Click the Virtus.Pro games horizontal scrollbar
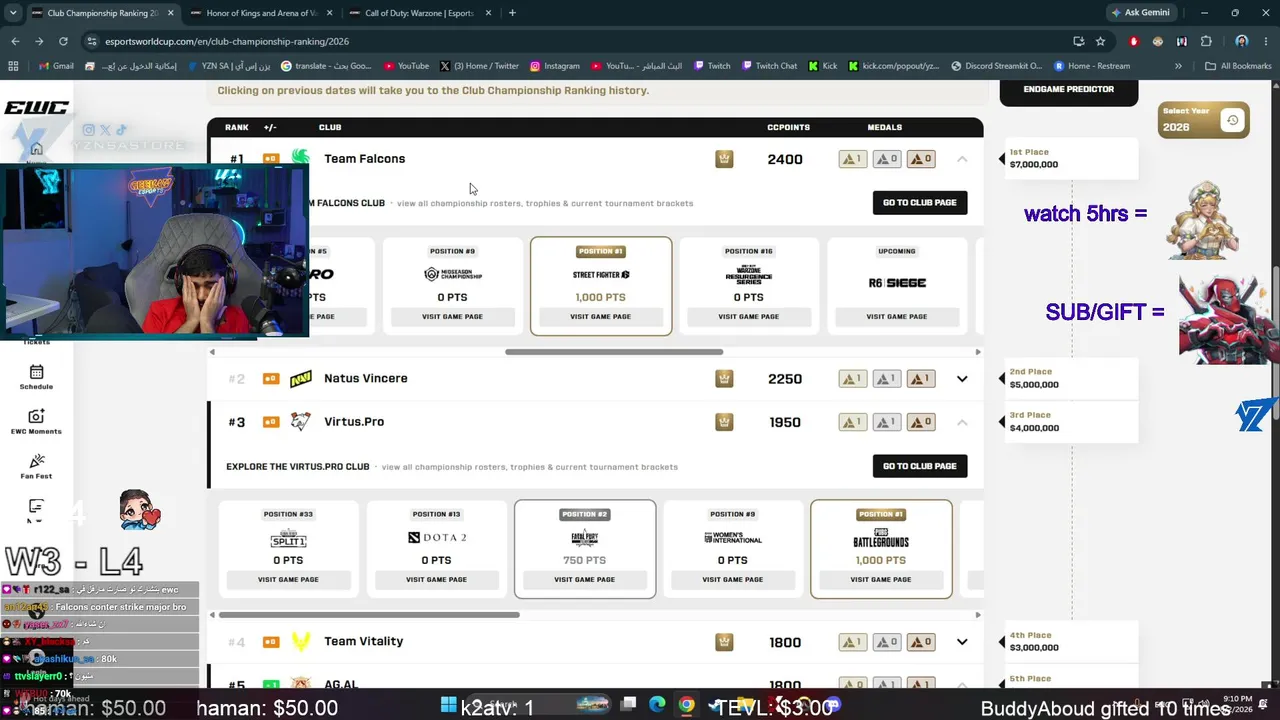The width and height of the screenshot is (1280, 720). tap(369, 615)
